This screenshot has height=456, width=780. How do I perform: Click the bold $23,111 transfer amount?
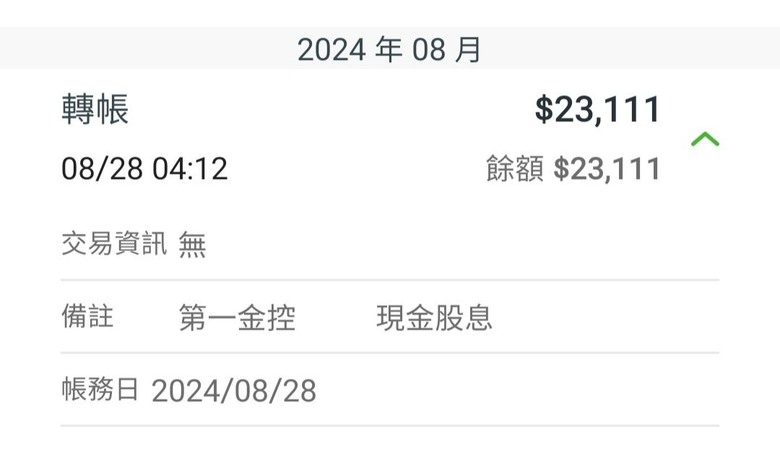(x=597, y=109)
